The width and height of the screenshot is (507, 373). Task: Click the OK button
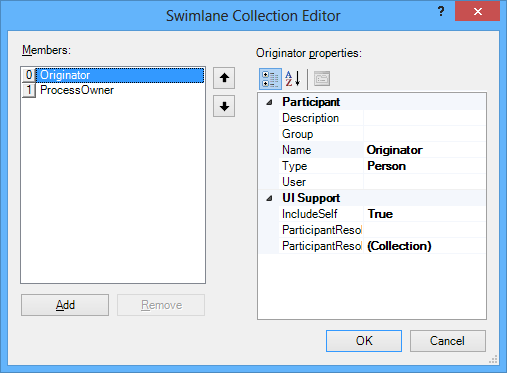tap(364, 341)
